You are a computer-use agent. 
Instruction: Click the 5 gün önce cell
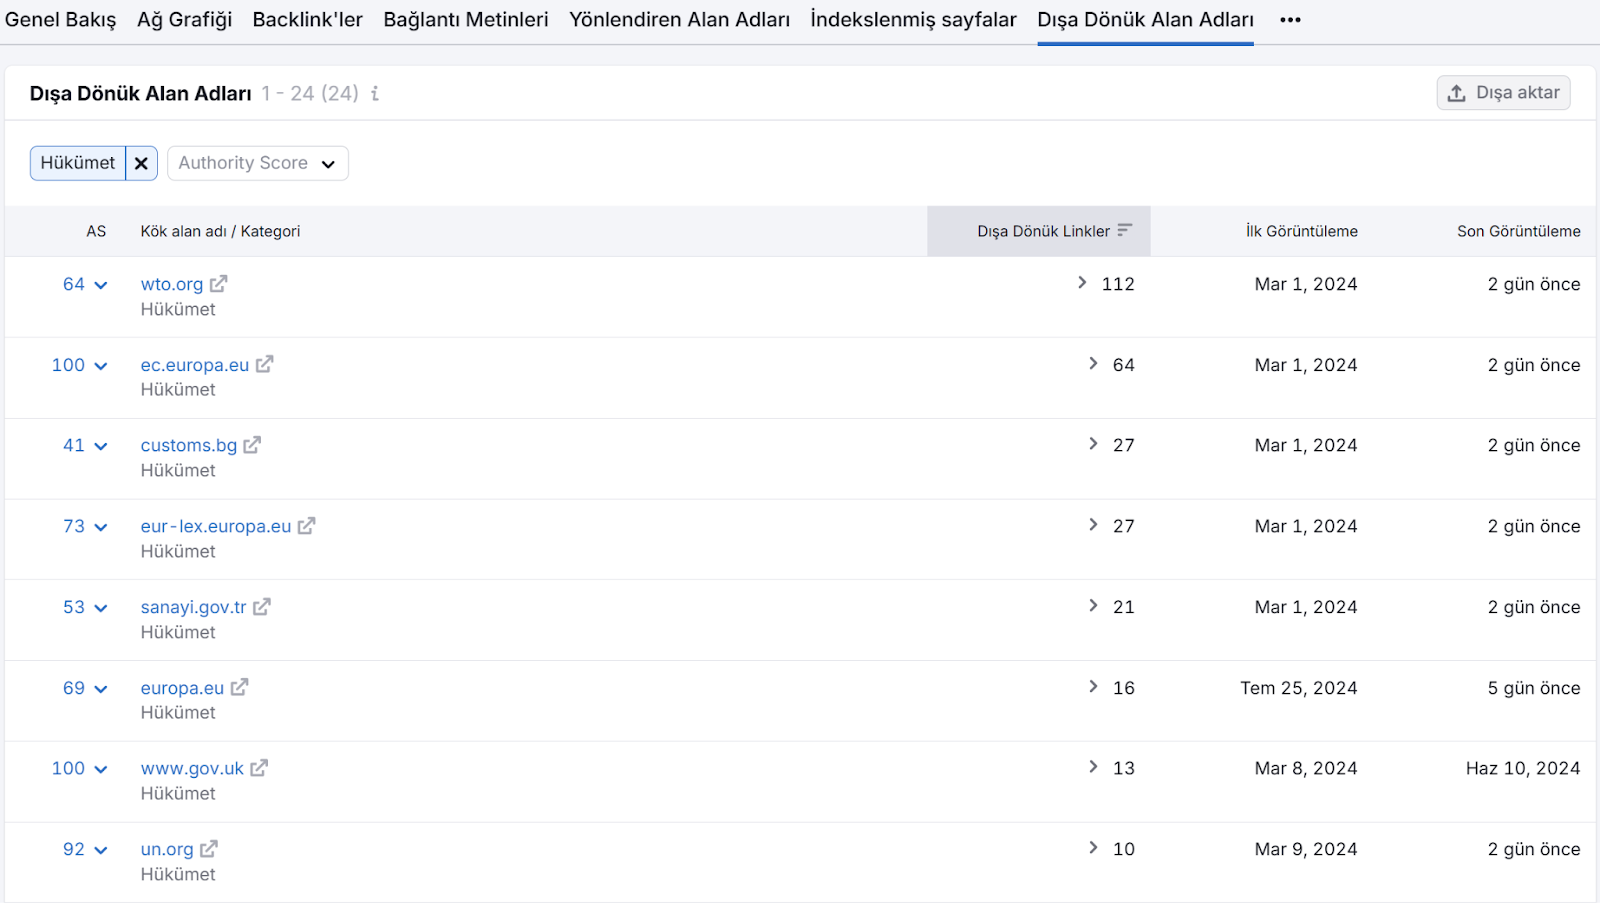(x=1534, y=688)
